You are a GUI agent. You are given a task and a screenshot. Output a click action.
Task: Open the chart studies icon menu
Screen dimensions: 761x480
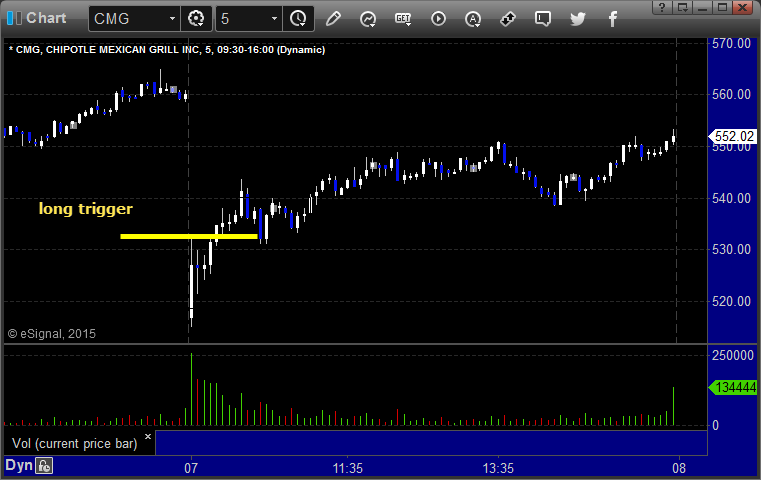tap(368, 19)
